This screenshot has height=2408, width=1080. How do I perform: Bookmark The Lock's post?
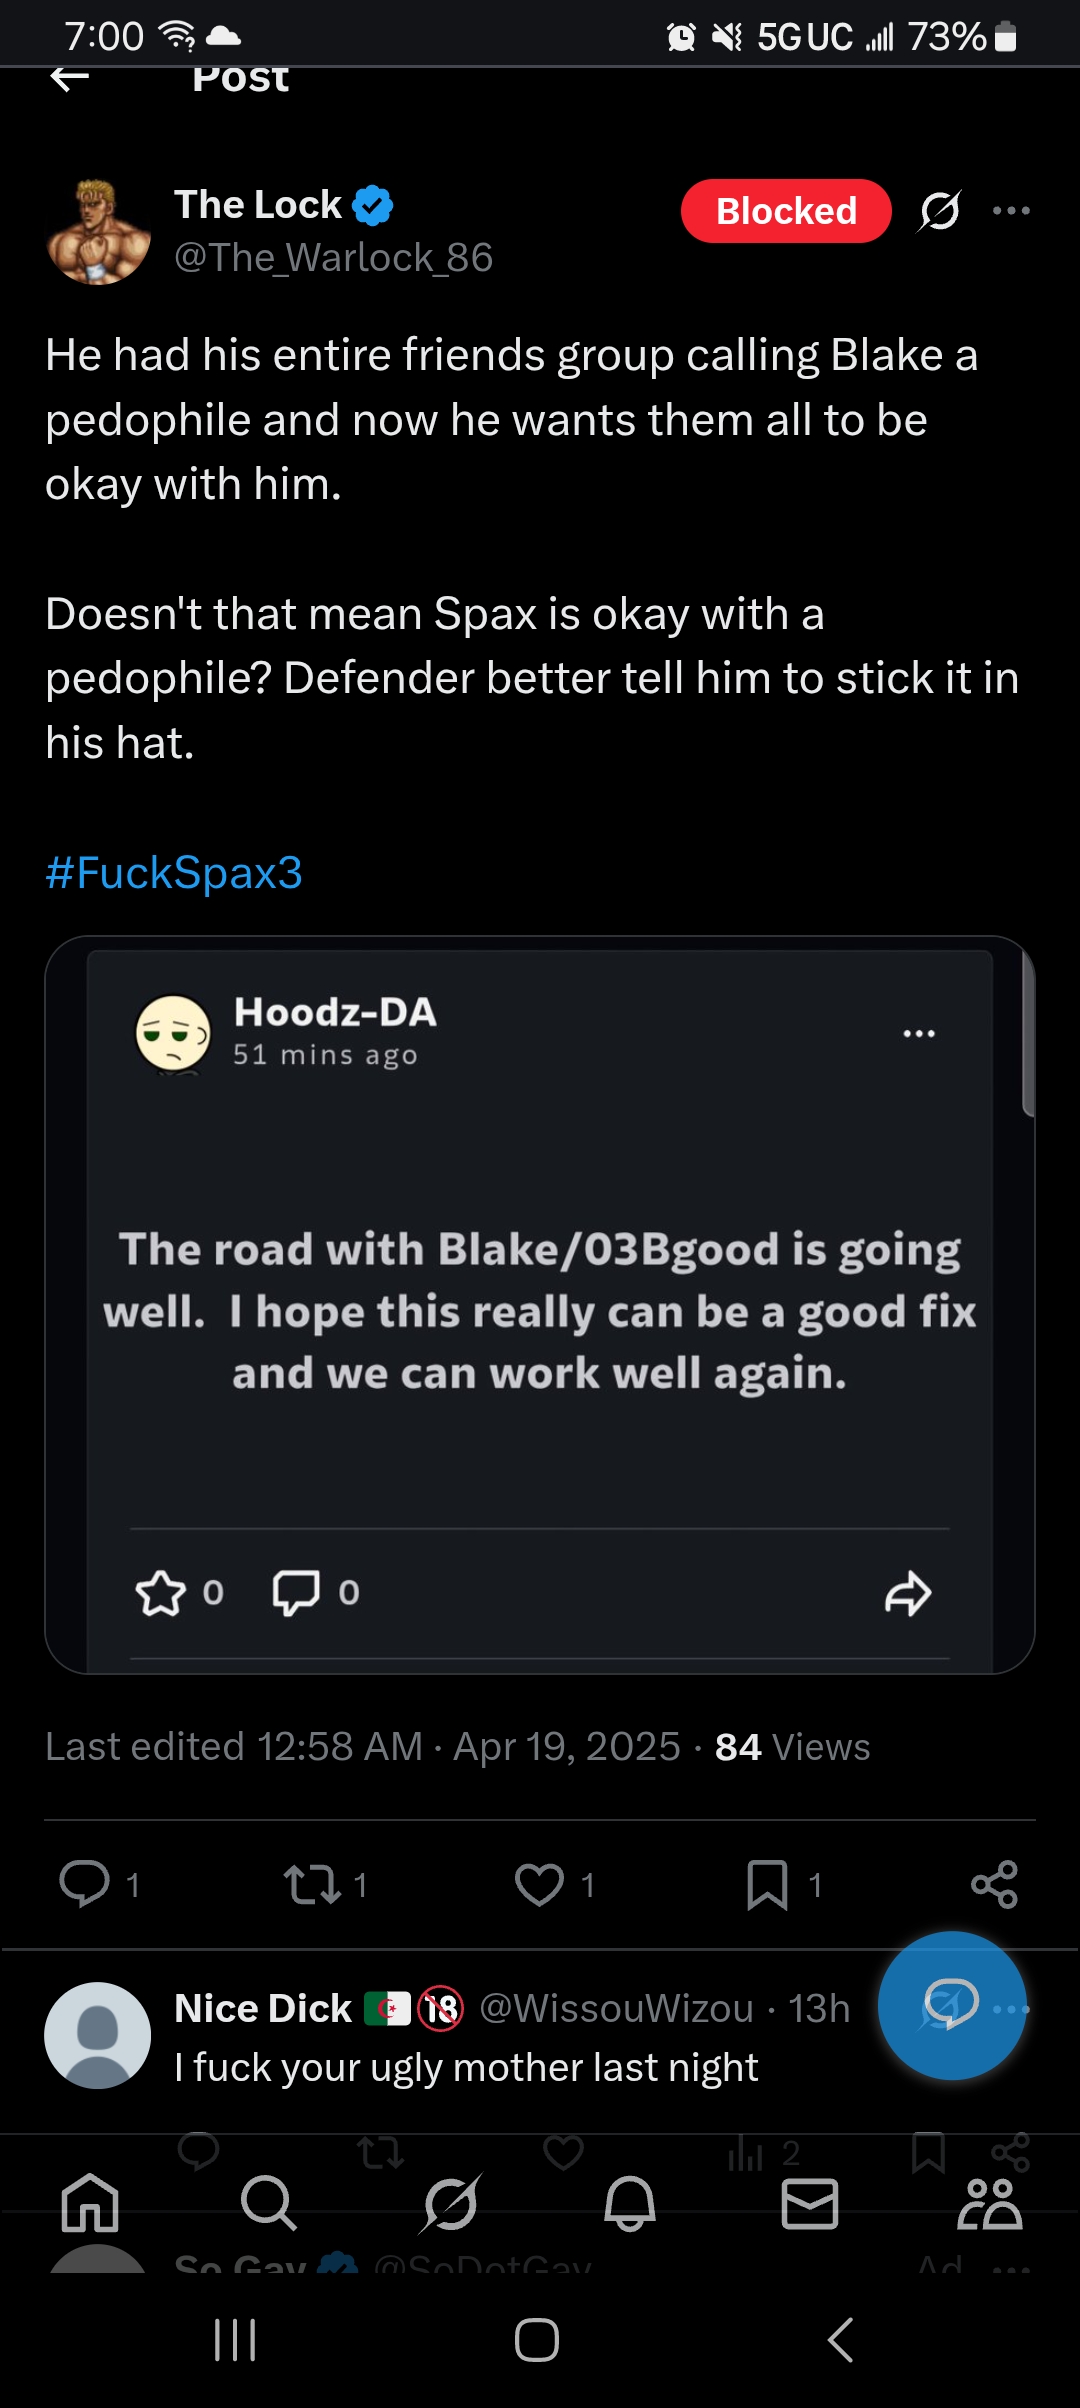767,1884
